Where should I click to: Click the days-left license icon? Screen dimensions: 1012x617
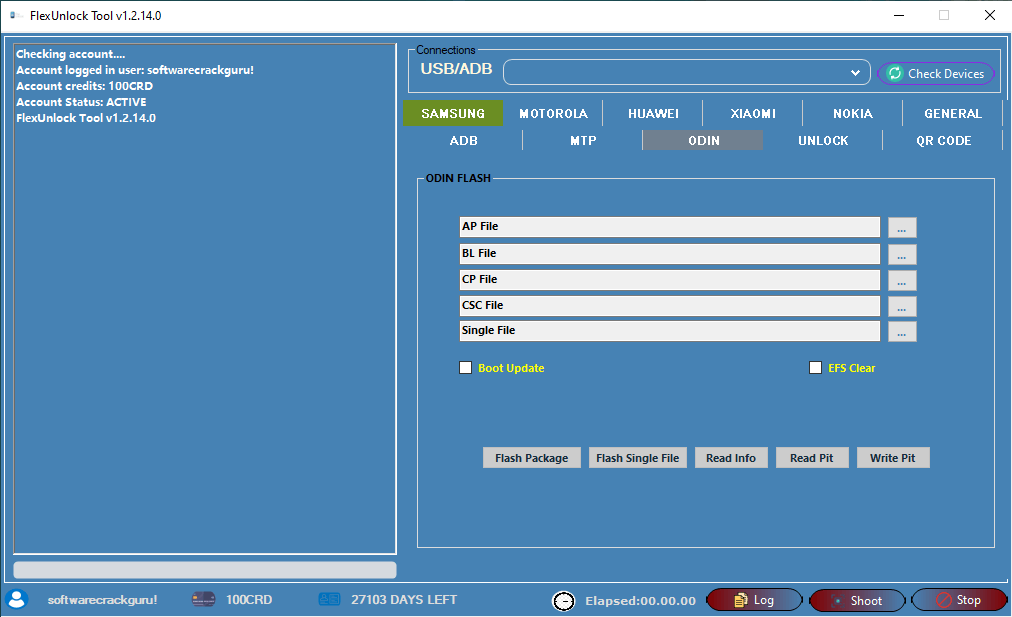(x=330, y=600)
